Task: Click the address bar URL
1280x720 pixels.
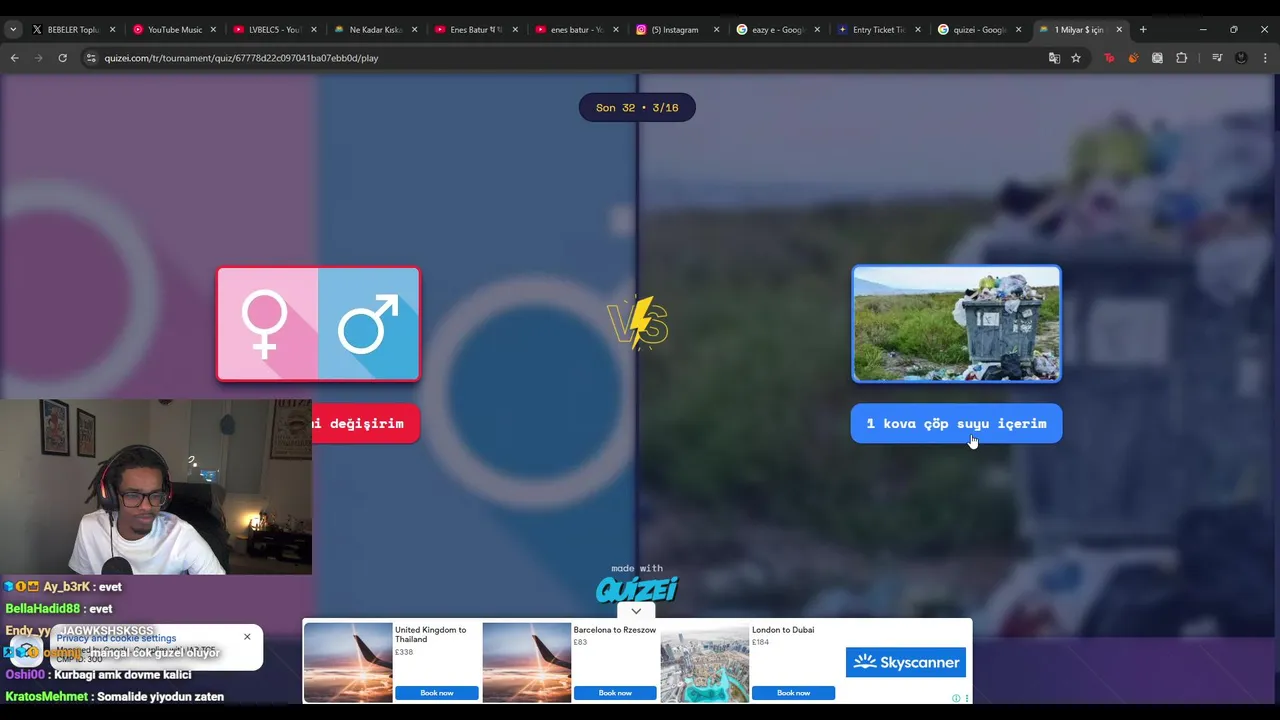Action: pos(241,58)
